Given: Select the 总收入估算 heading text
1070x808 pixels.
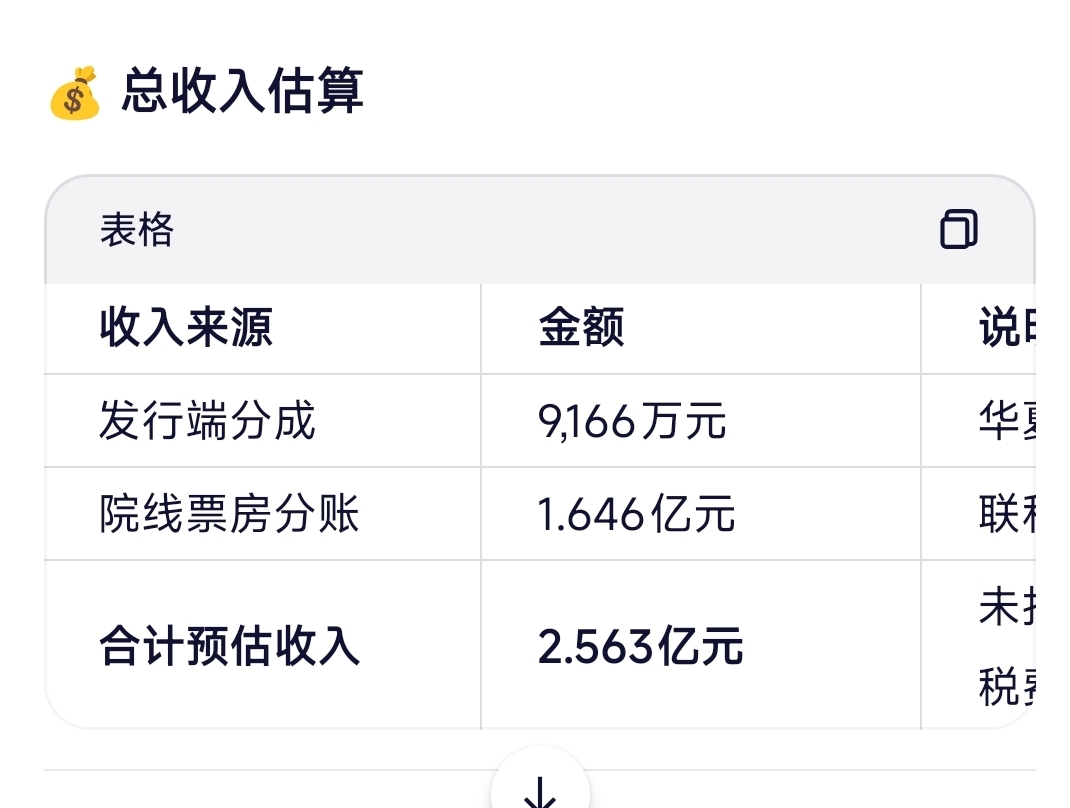Looking at the screenshot, I should coord(243,91).
